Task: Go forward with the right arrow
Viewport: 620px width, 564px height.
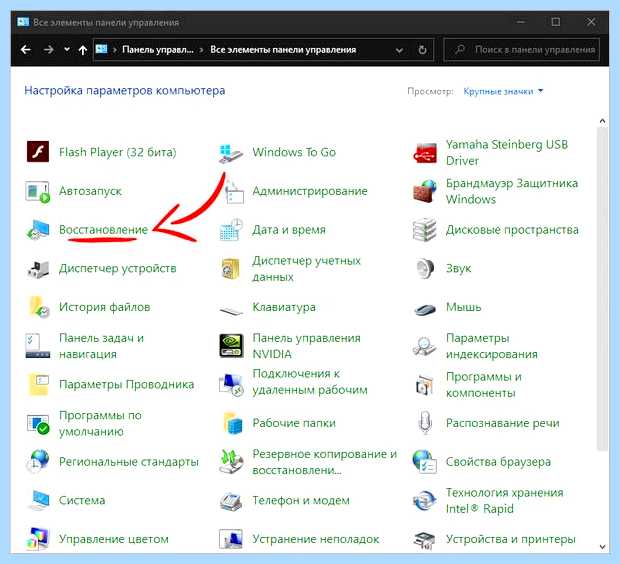Action: tap(49, 49)
